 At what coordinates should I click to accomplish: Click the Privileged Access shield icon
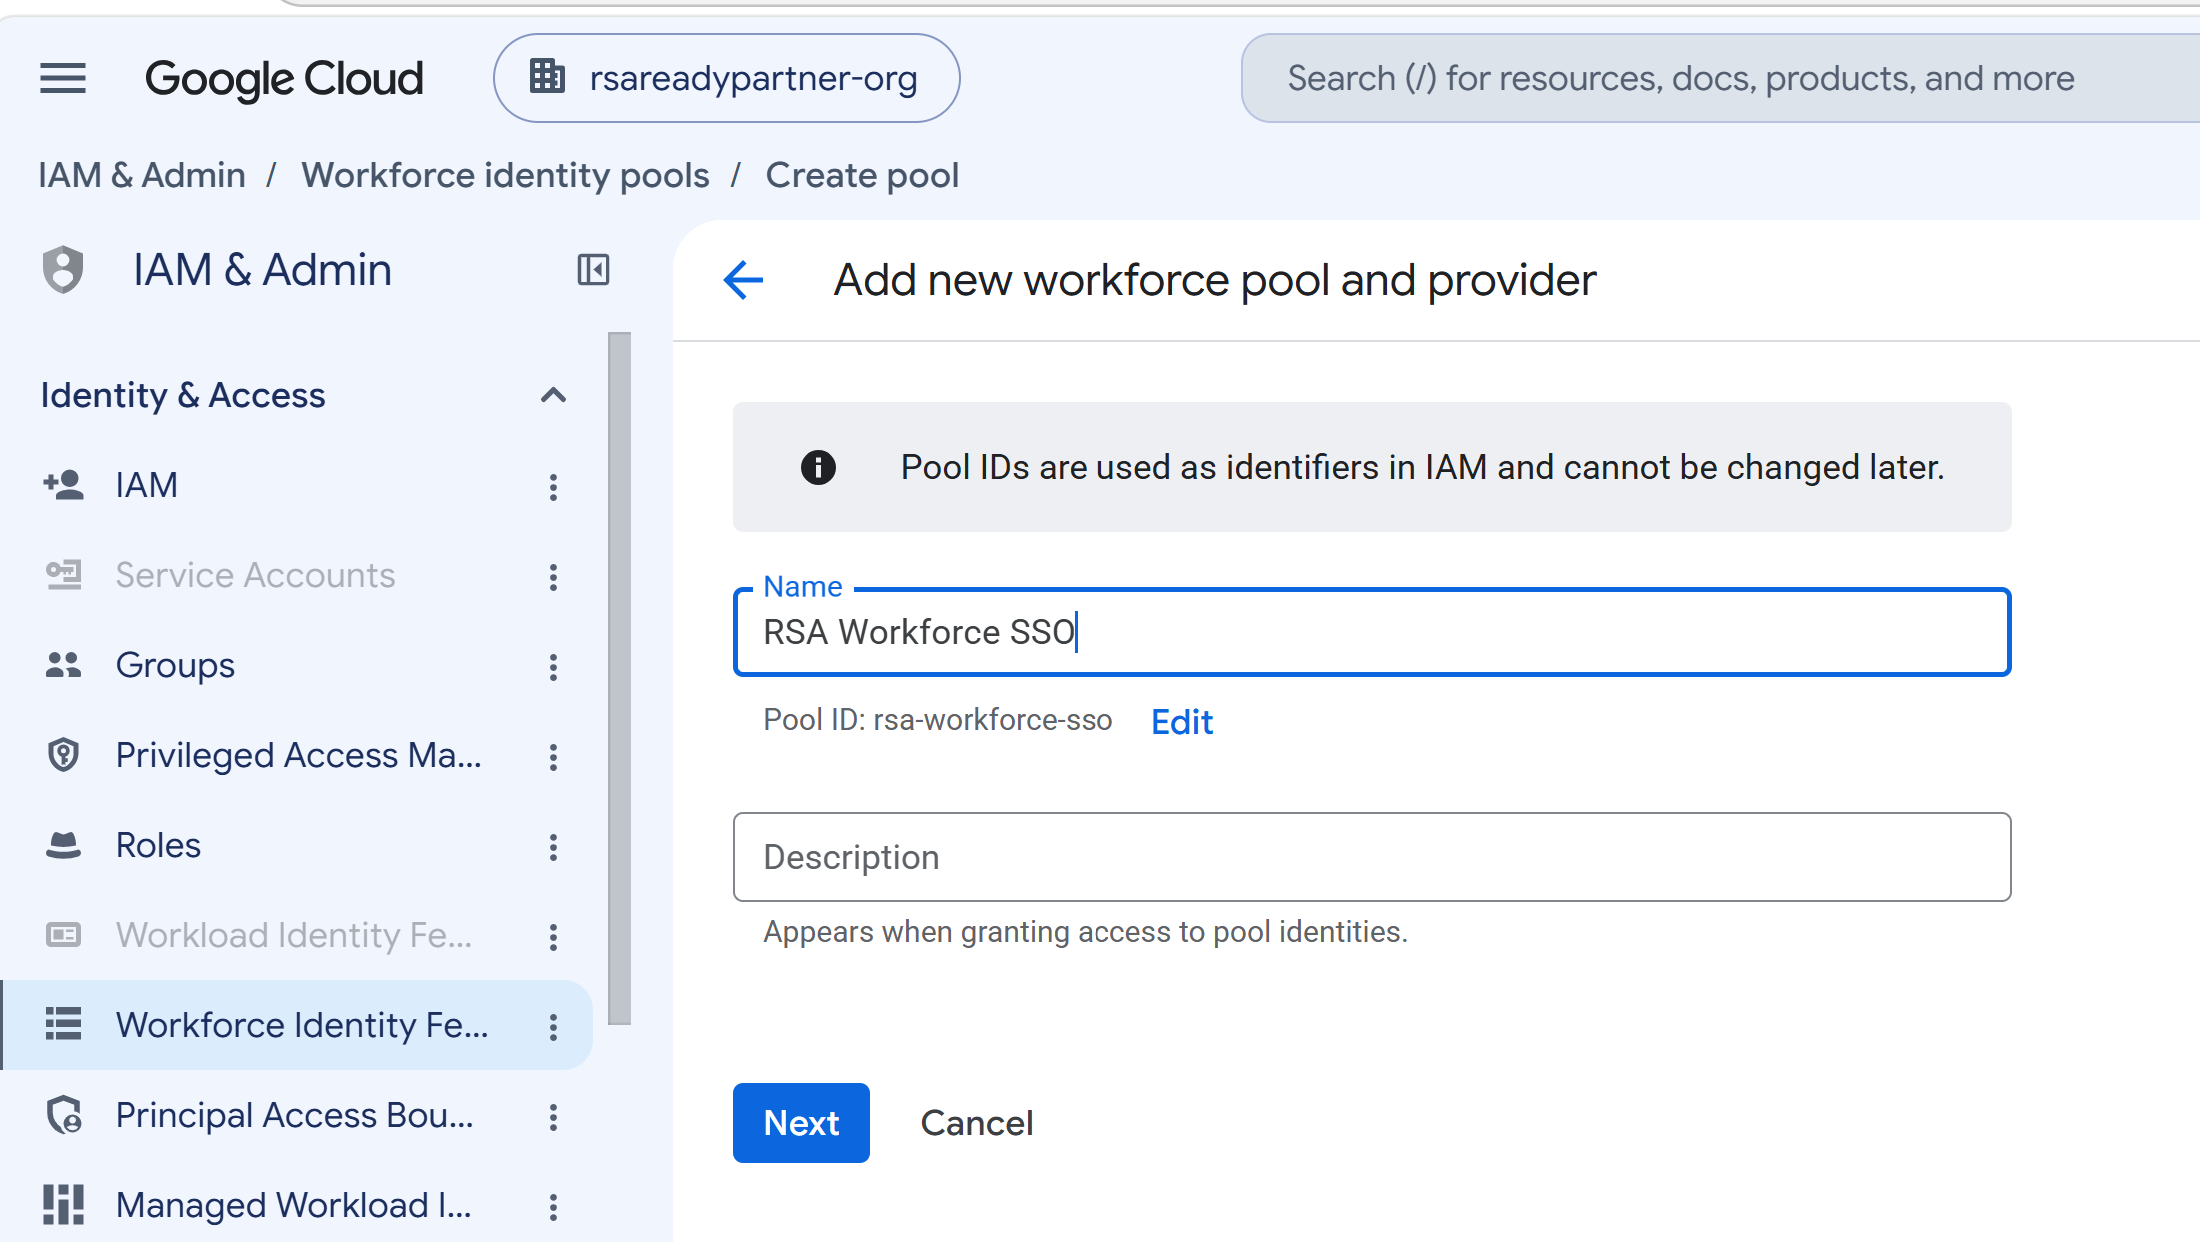(x=63, y=755)
